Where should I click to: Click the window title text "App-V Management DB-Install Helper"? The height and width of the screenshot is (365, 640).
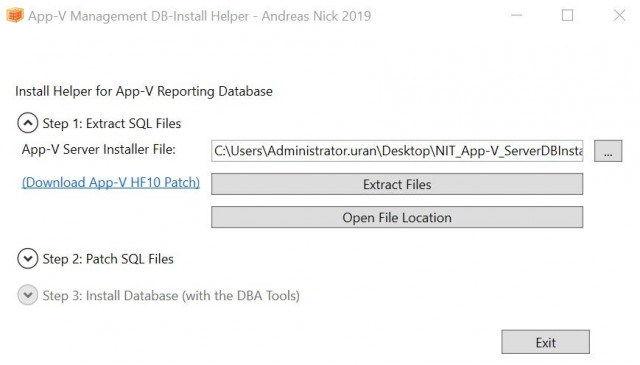[x=139, y=16]
